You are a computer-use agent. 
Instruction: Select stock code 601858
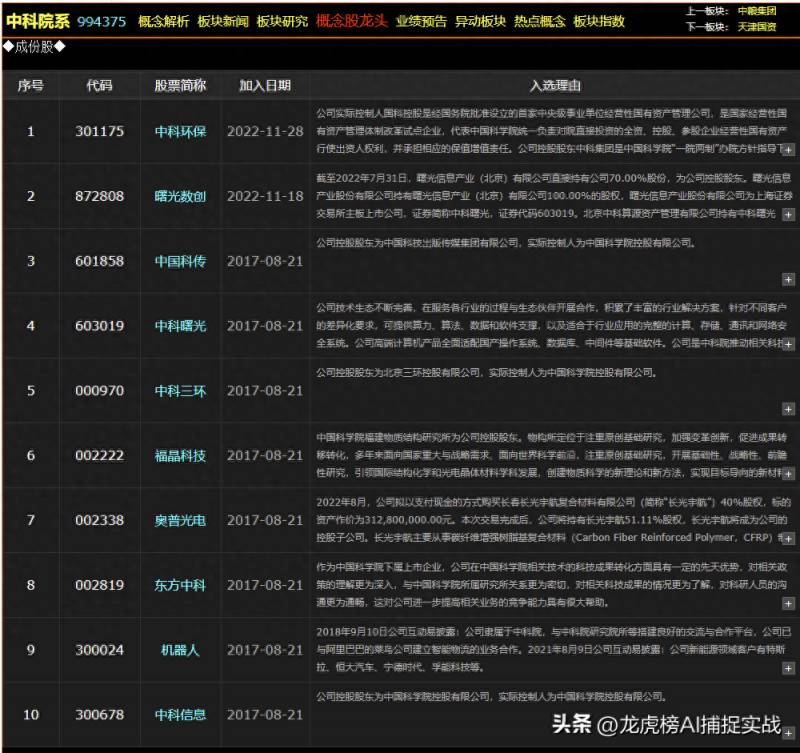pyautogui.click(x=99, y=261)
